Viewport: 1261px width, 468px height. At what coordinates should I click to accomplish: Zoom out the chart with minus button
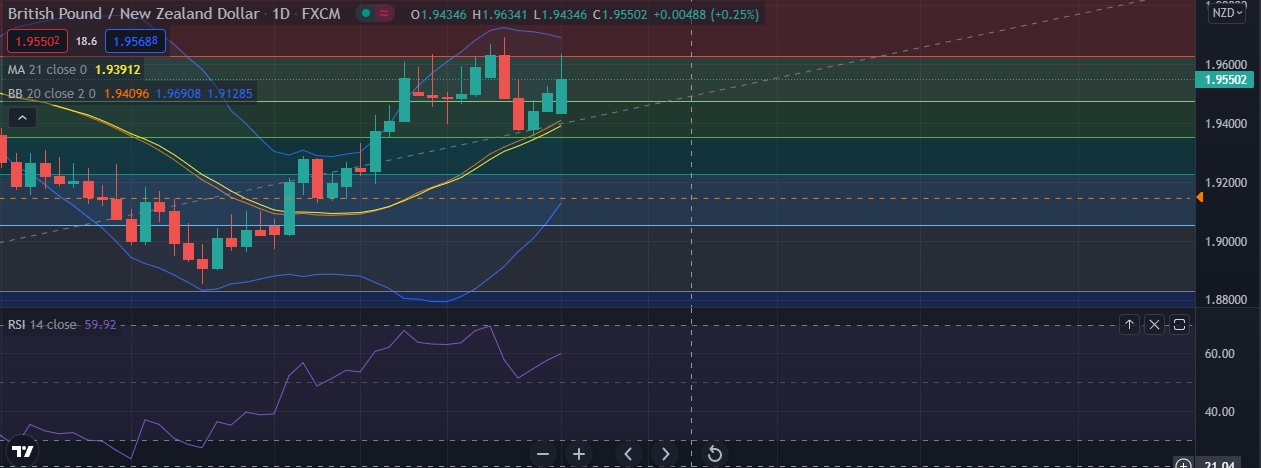[x=543, y=454]
